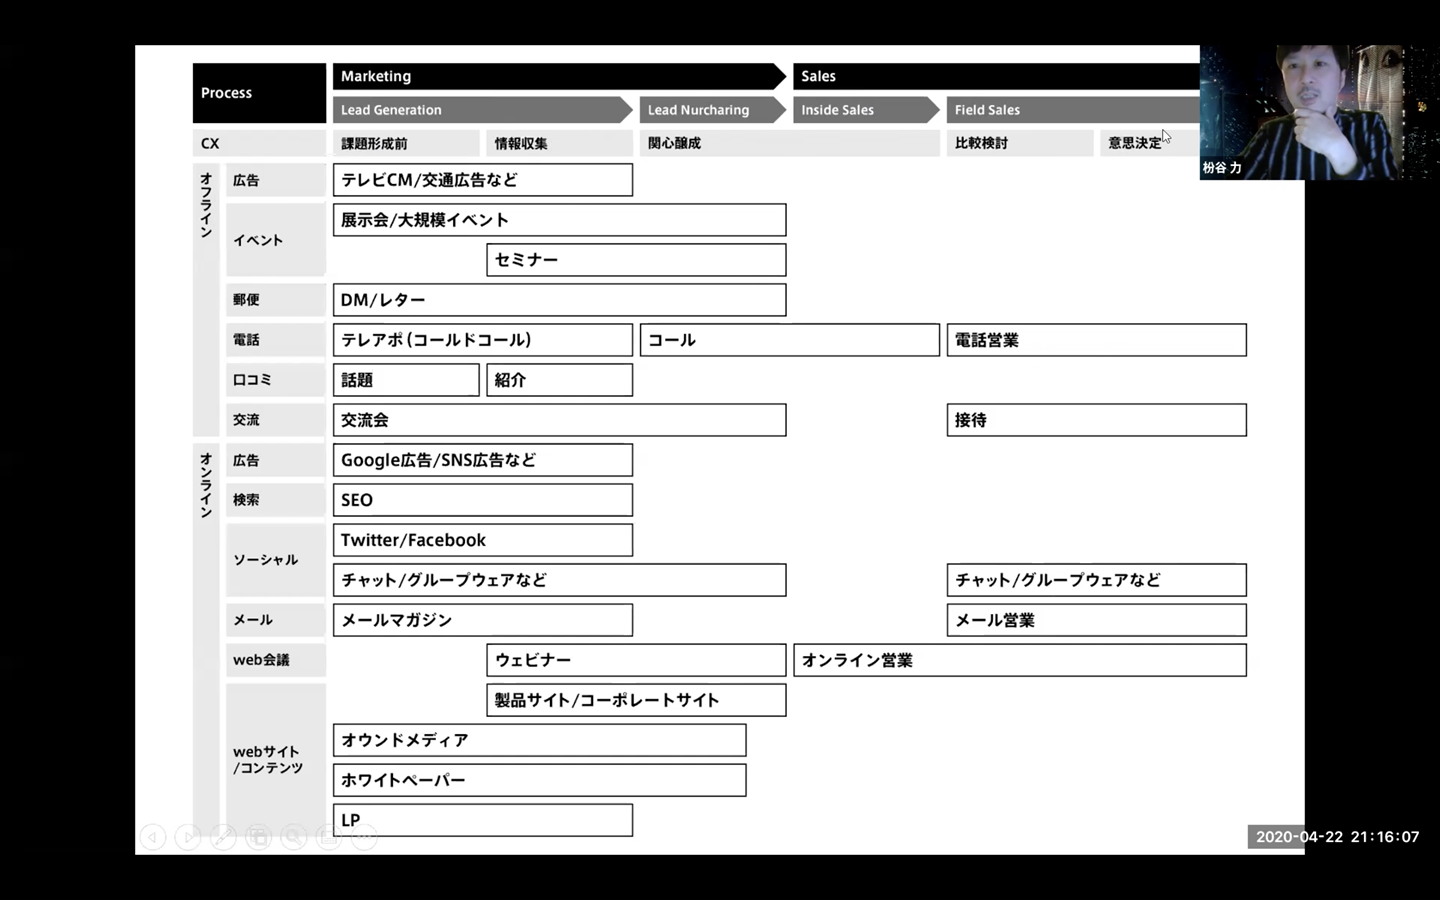
Task: Select the SEO box
Action: tap(483, 500)
